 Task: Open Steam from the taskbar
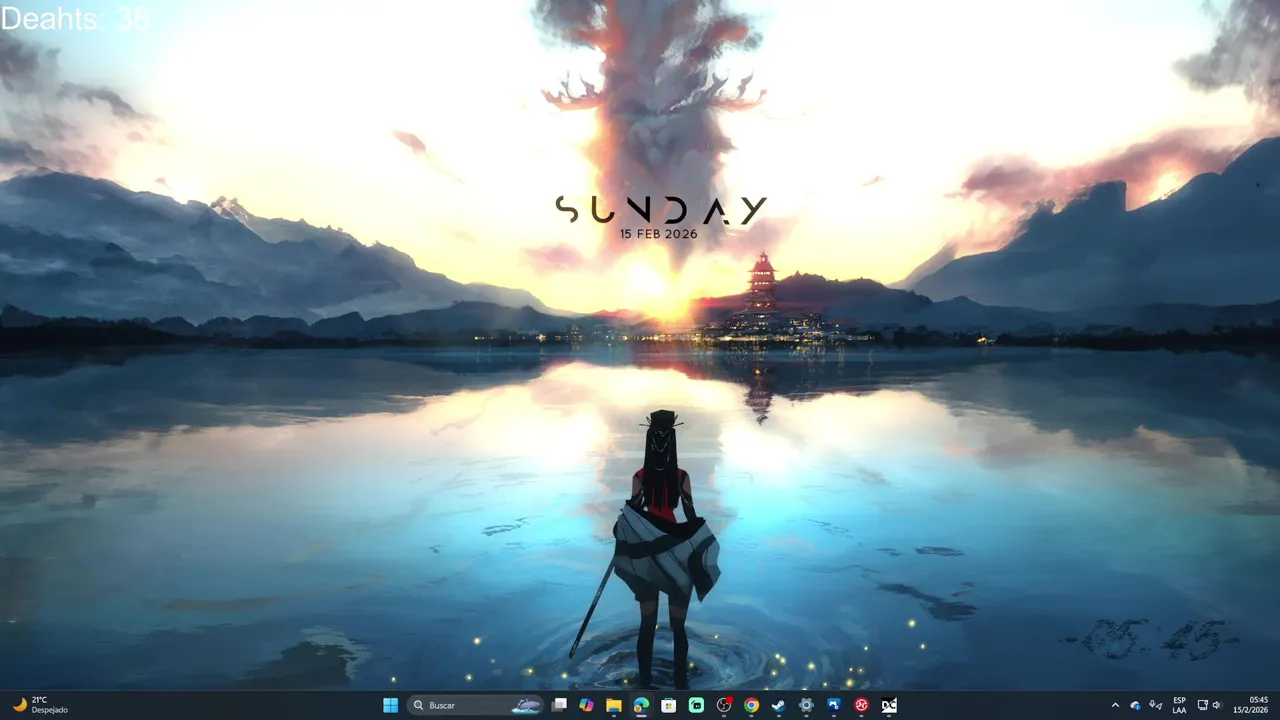click(779, 705)
